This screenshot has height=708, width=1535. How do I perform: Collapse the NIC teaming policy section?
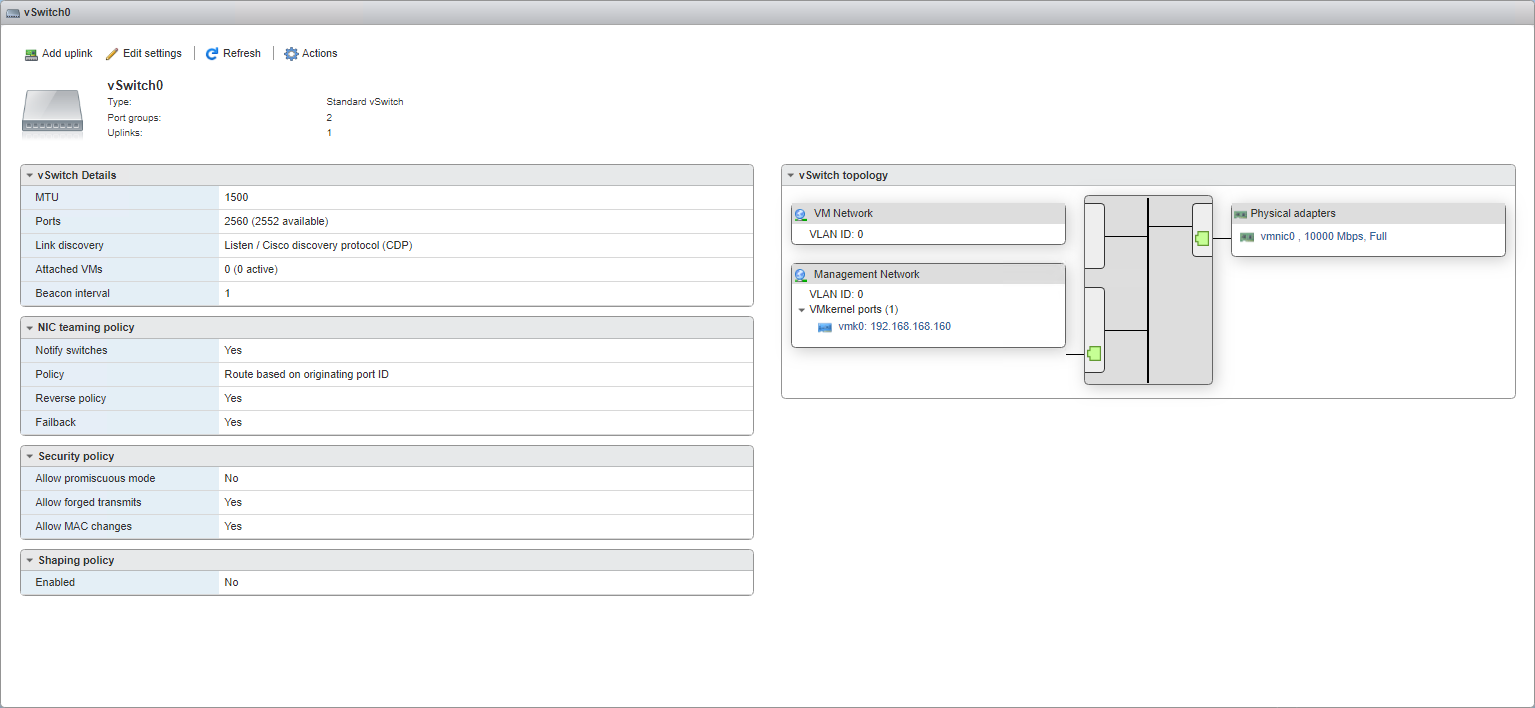[x=30, y=328]
